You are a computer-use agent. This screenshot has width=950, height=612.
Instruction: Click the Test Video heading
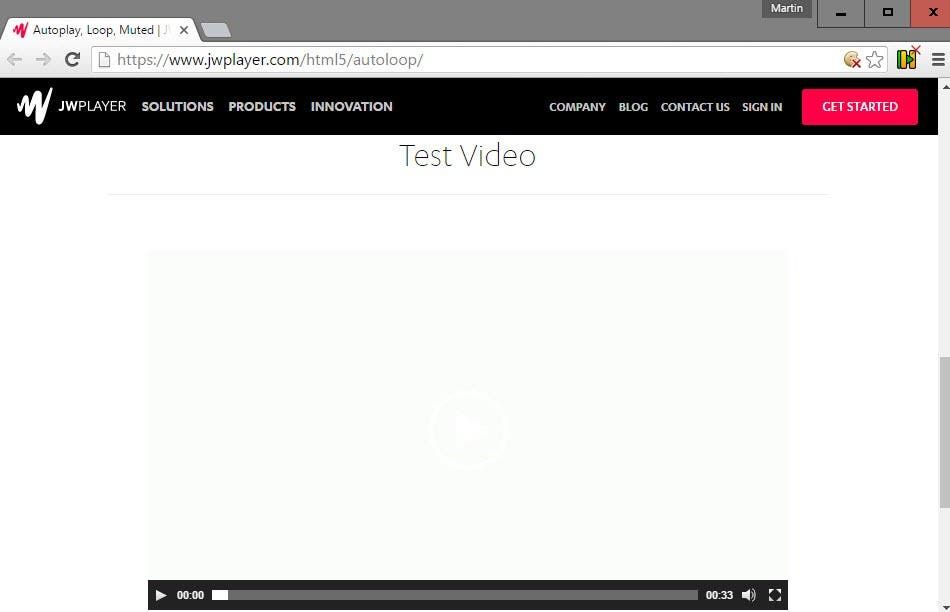coord(468,156)
